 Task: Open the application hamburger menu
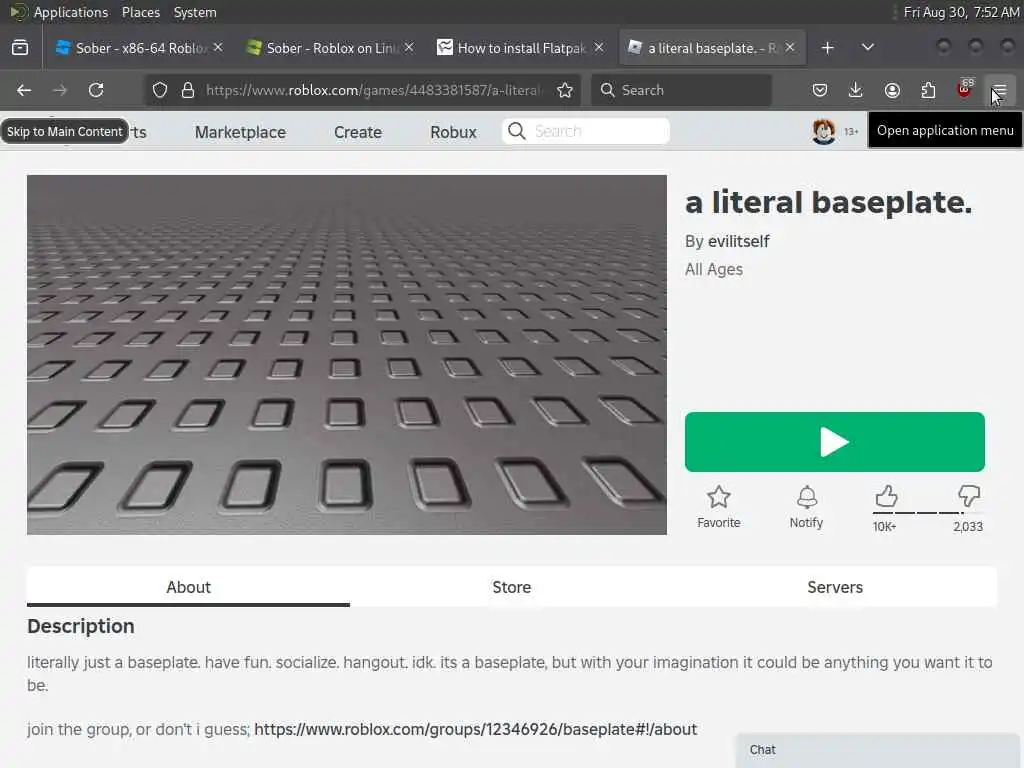point(1000,90)
